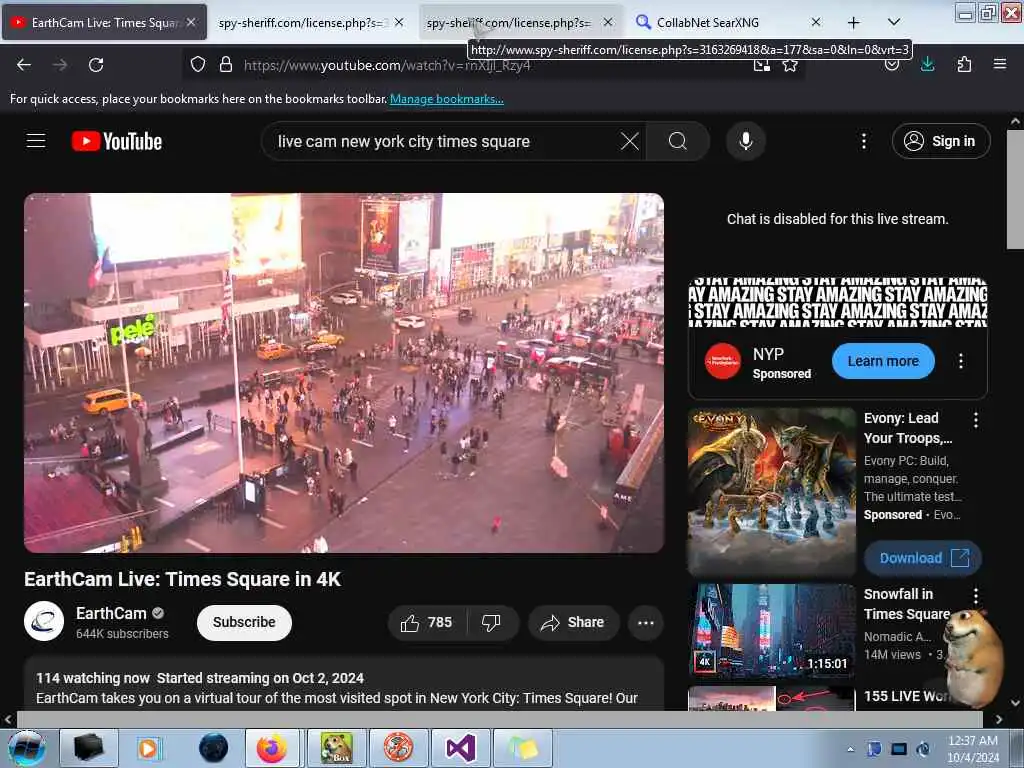
Task: Close the EarthCam Live tab
Action: pos(191,22)
